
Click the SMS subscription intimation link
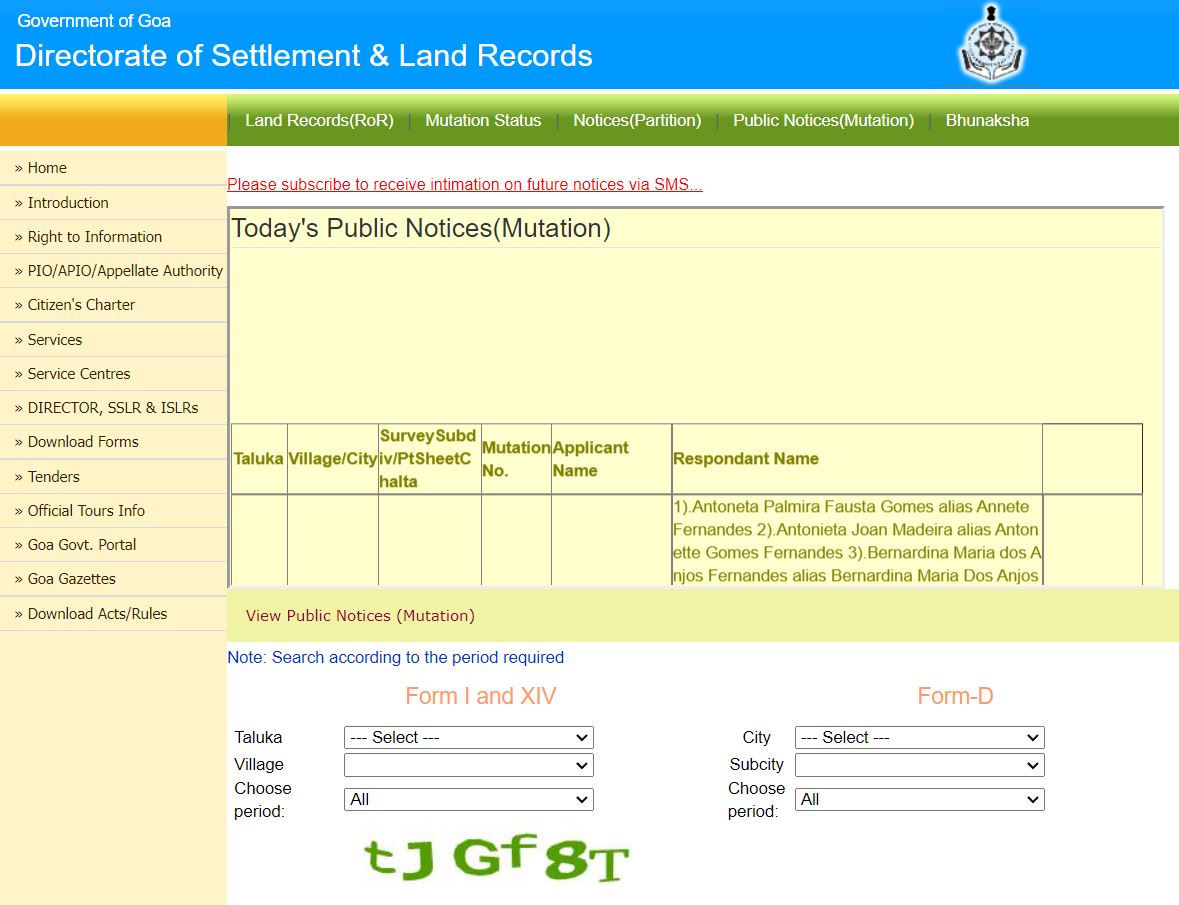[x=464, y=184]
